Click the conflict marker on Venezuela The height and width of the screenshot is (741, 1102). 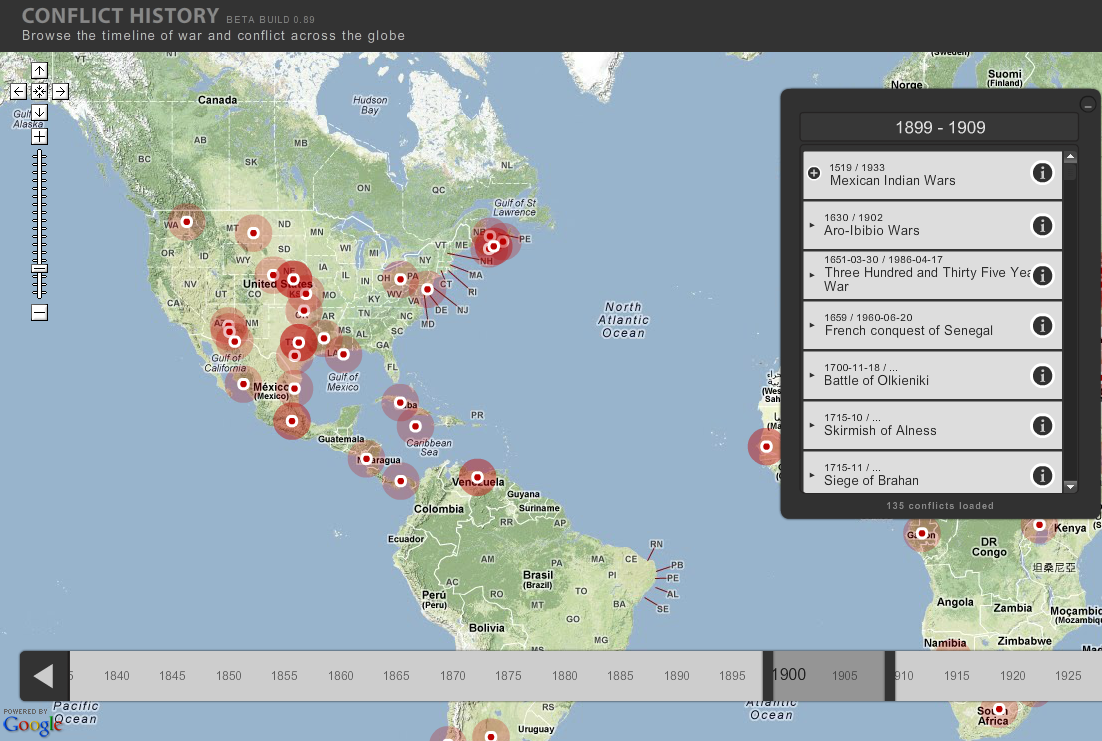tap(477, 477)
